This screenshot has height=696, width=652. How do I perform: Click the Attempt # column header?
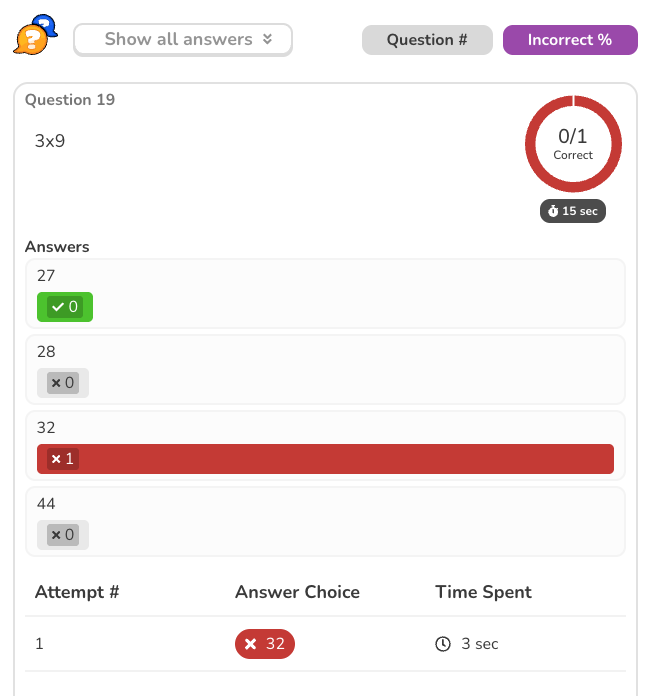(x=77, y=592)
